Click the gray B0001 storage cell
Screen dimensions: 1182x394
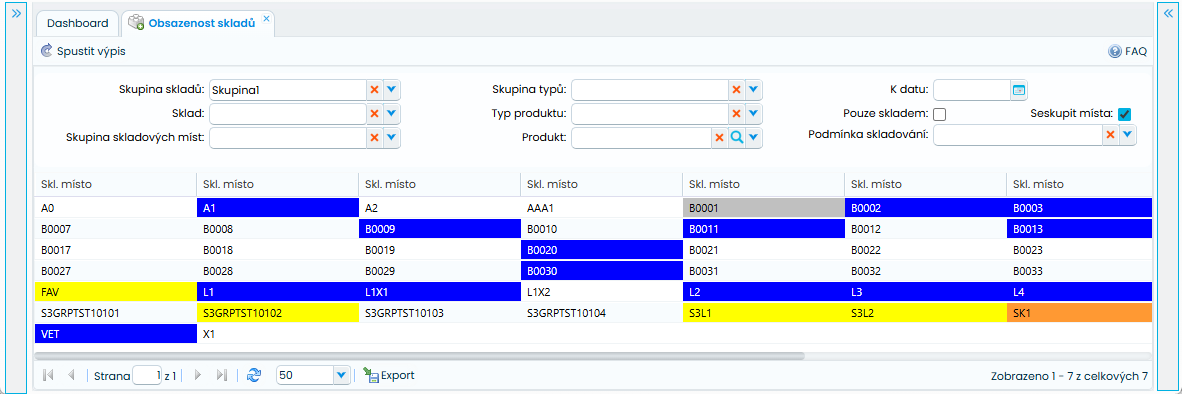(x=763, y=207)
